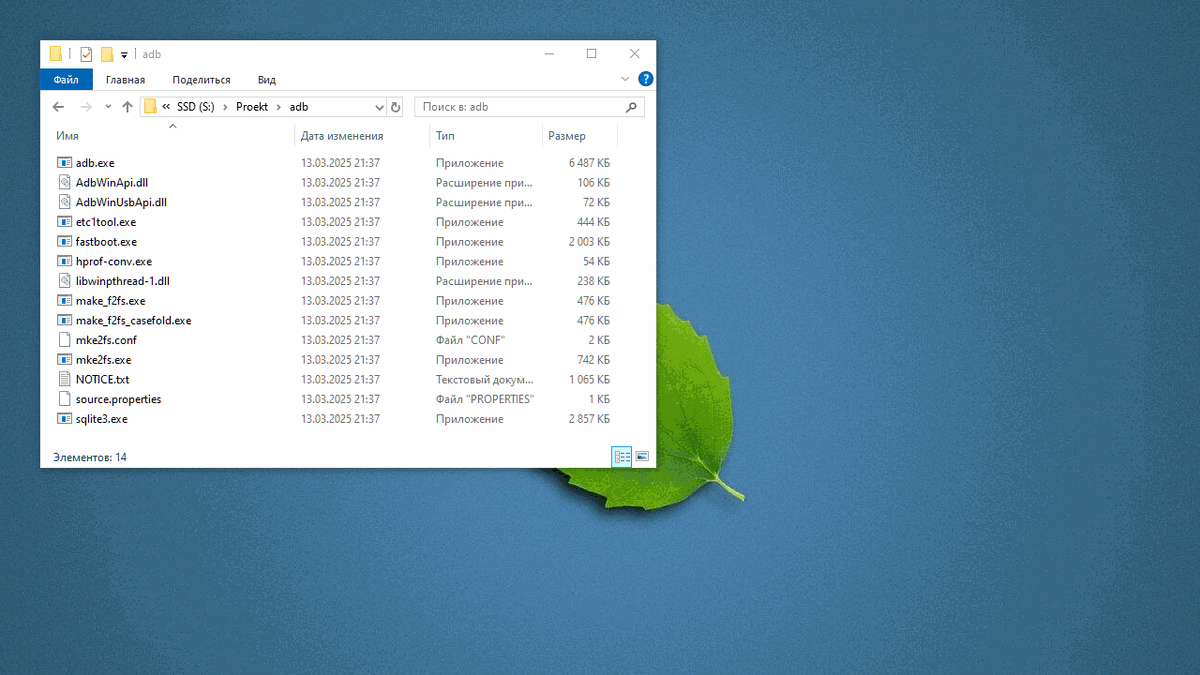
Task: Click the make_f2fs.exe icon
Action: [65, 301]
